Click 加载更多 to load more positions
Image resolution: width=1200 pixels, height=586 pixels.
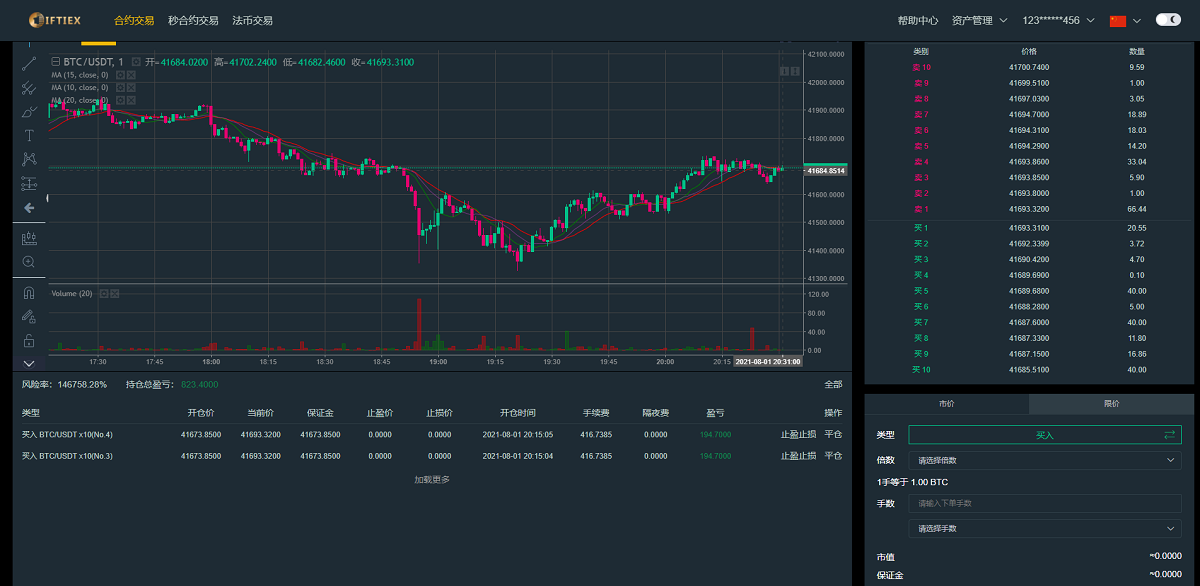coord(432,480)
